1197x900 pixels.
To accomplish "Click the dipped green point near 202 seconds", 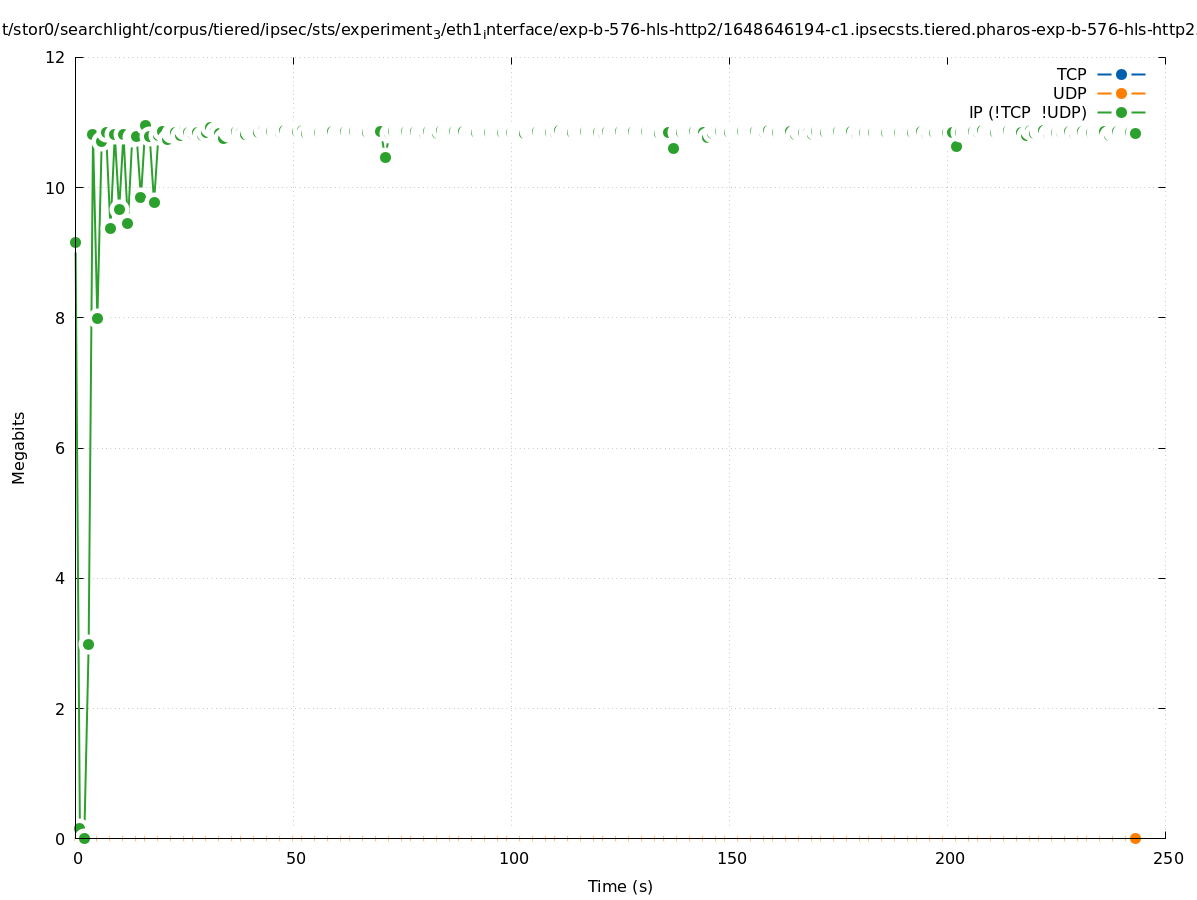I will pyautogui.click(x=956, y=146).
